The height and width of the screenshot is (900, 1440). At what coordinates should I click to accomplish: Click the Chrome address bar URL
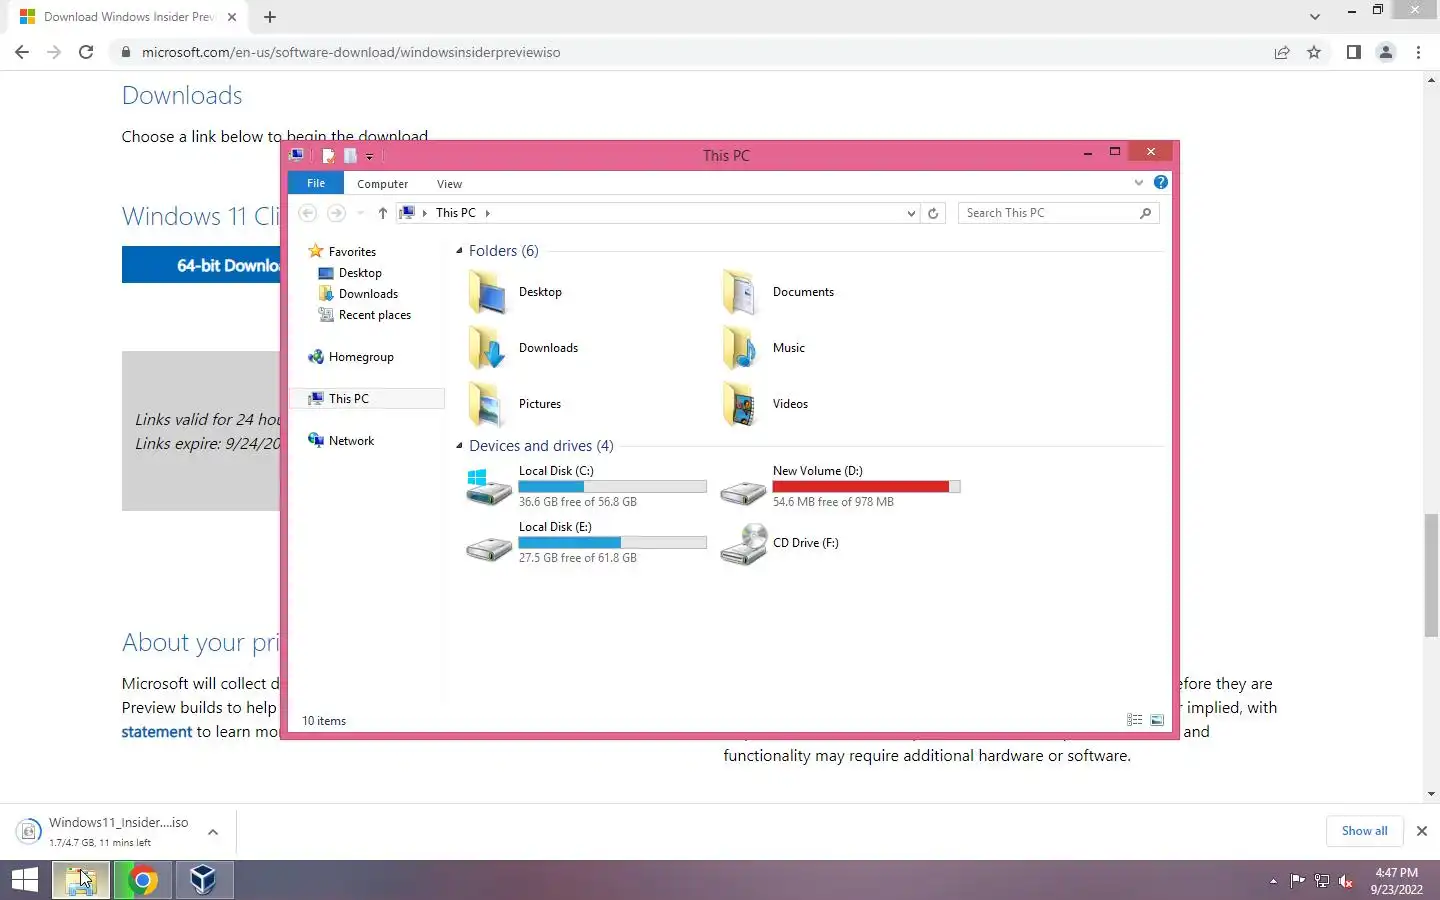[x=350, y=52]
